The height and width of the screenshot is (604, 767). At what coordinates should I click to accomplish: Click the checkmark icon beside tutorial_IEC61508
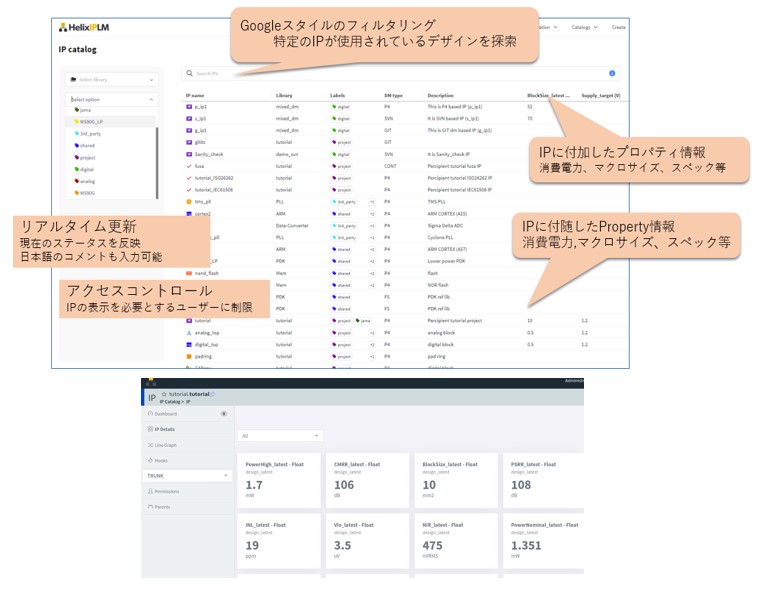189,190
